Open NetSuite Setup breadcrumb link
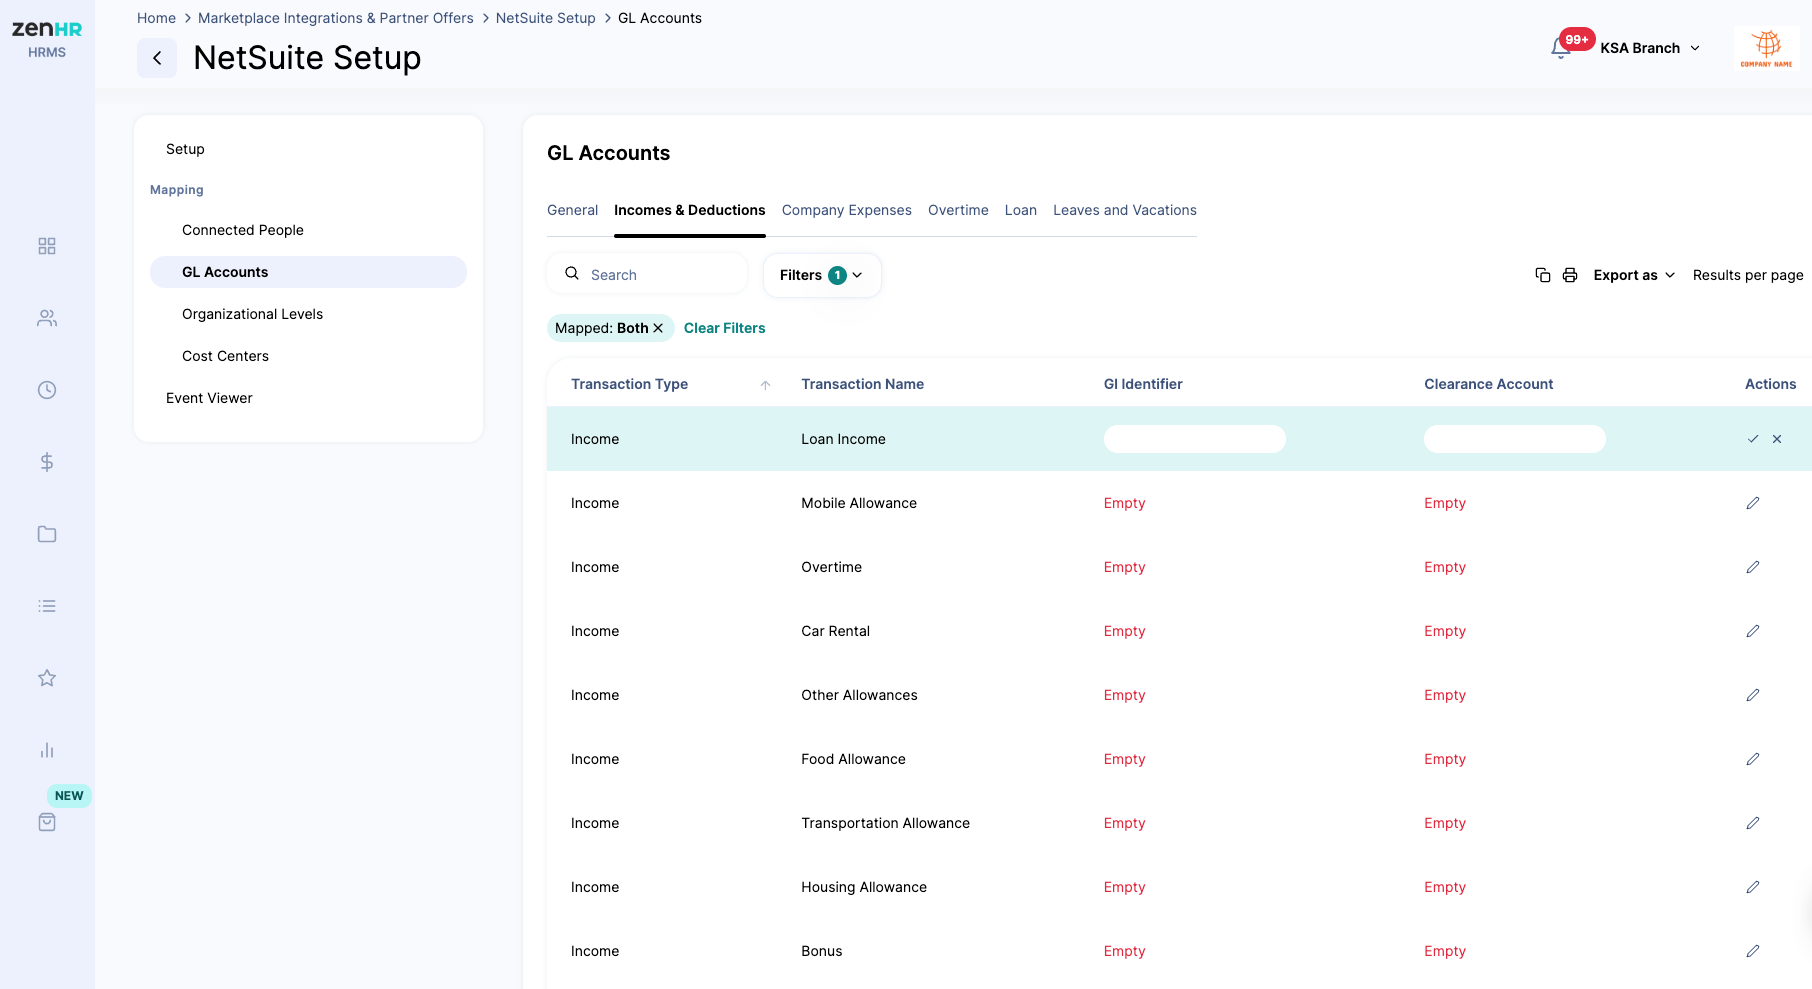 coord(545,18)
